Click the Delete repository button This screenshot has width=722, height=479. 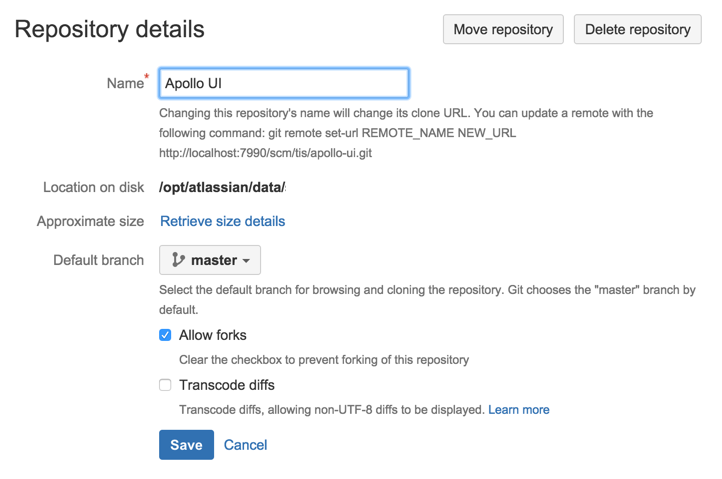click(x=637, y=29)
